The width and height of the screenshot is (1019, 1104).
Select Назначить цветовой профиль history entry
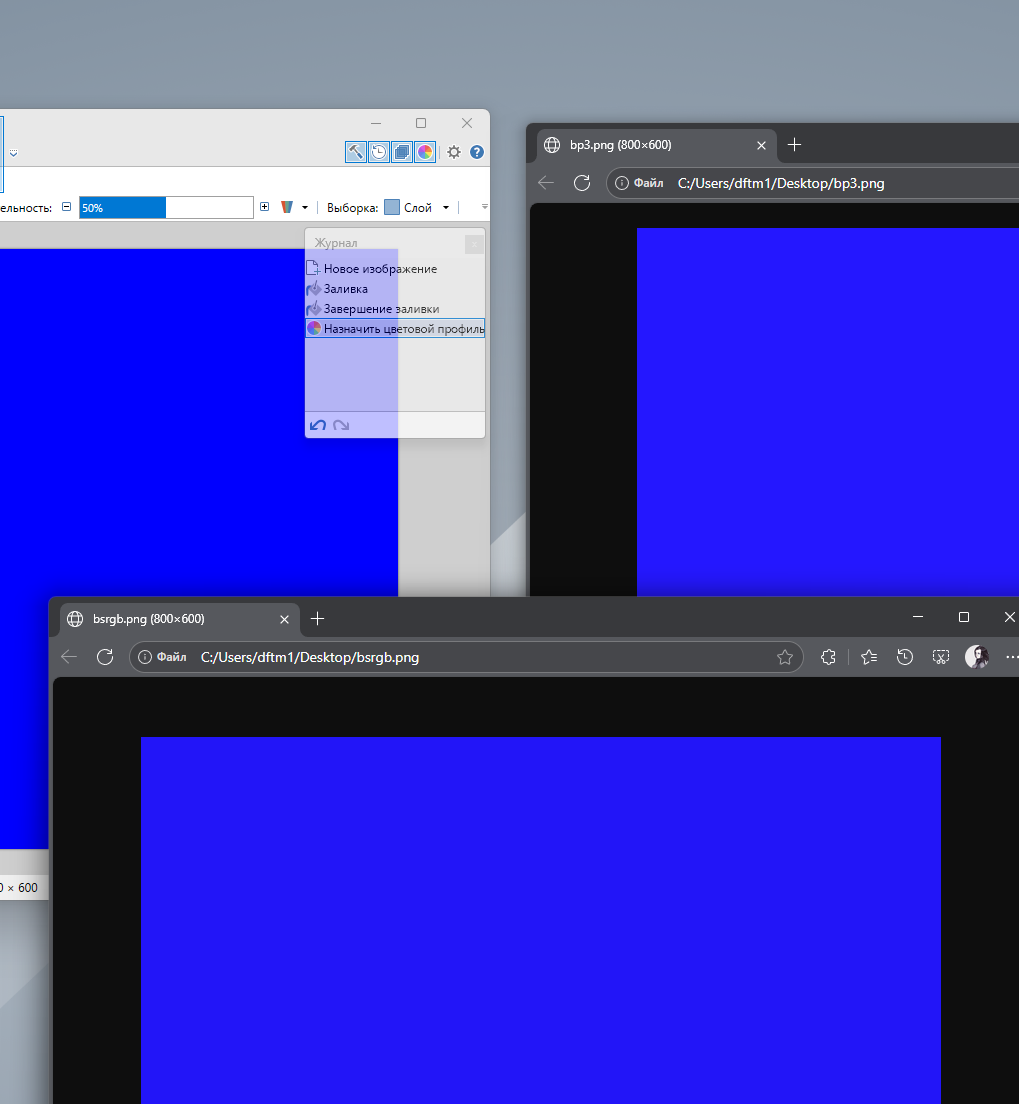pos(395,328)
